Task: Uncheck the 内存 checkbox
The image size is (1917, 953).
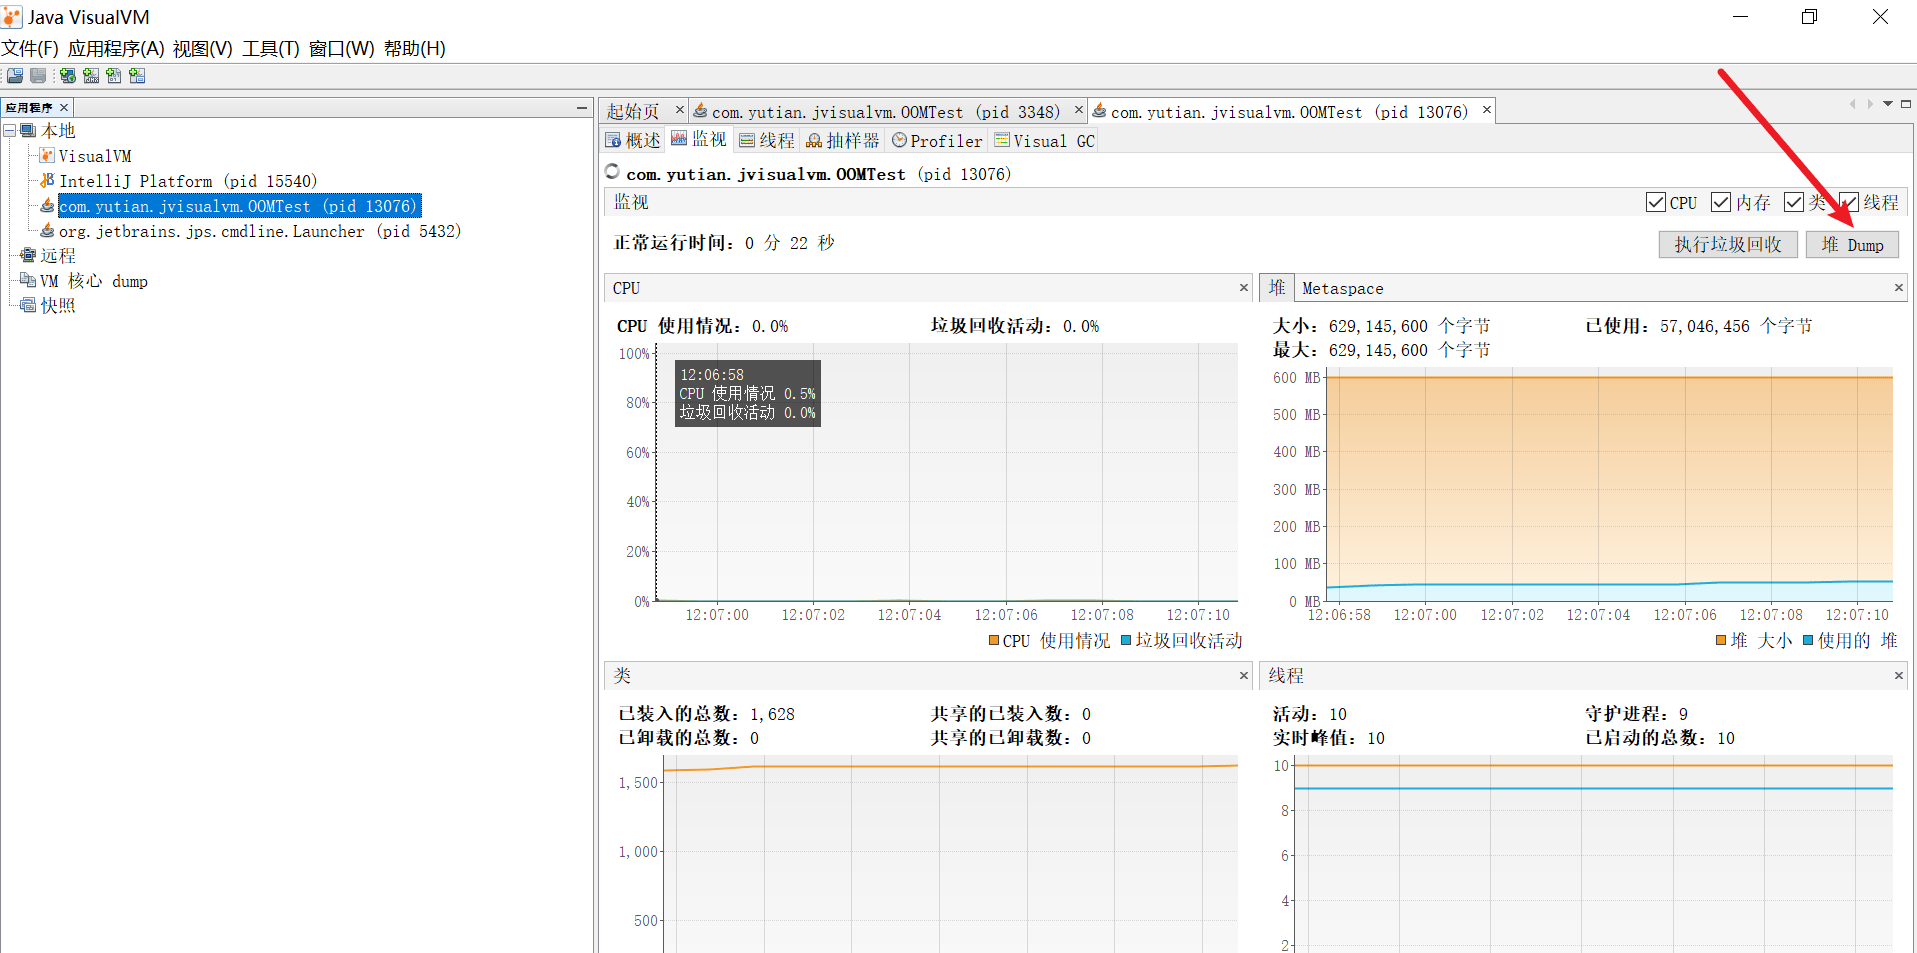Action: (x=1721, y=203)
